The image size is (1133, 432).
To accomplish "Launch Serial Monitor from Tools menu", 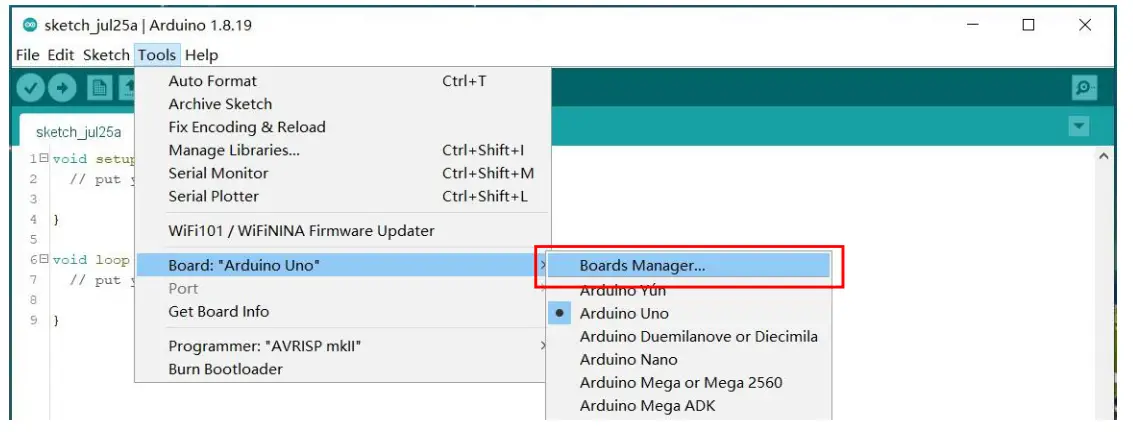I will 343,173.
